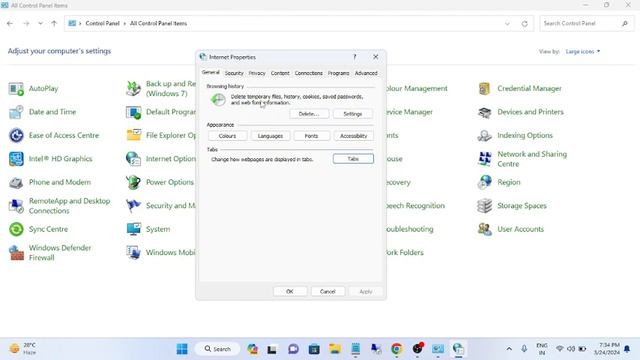The width and height of the screenshot is (640, 360).
Task: Open recent locations dropdown arrow
Action: pyautogui.click(x=40, y=24)
